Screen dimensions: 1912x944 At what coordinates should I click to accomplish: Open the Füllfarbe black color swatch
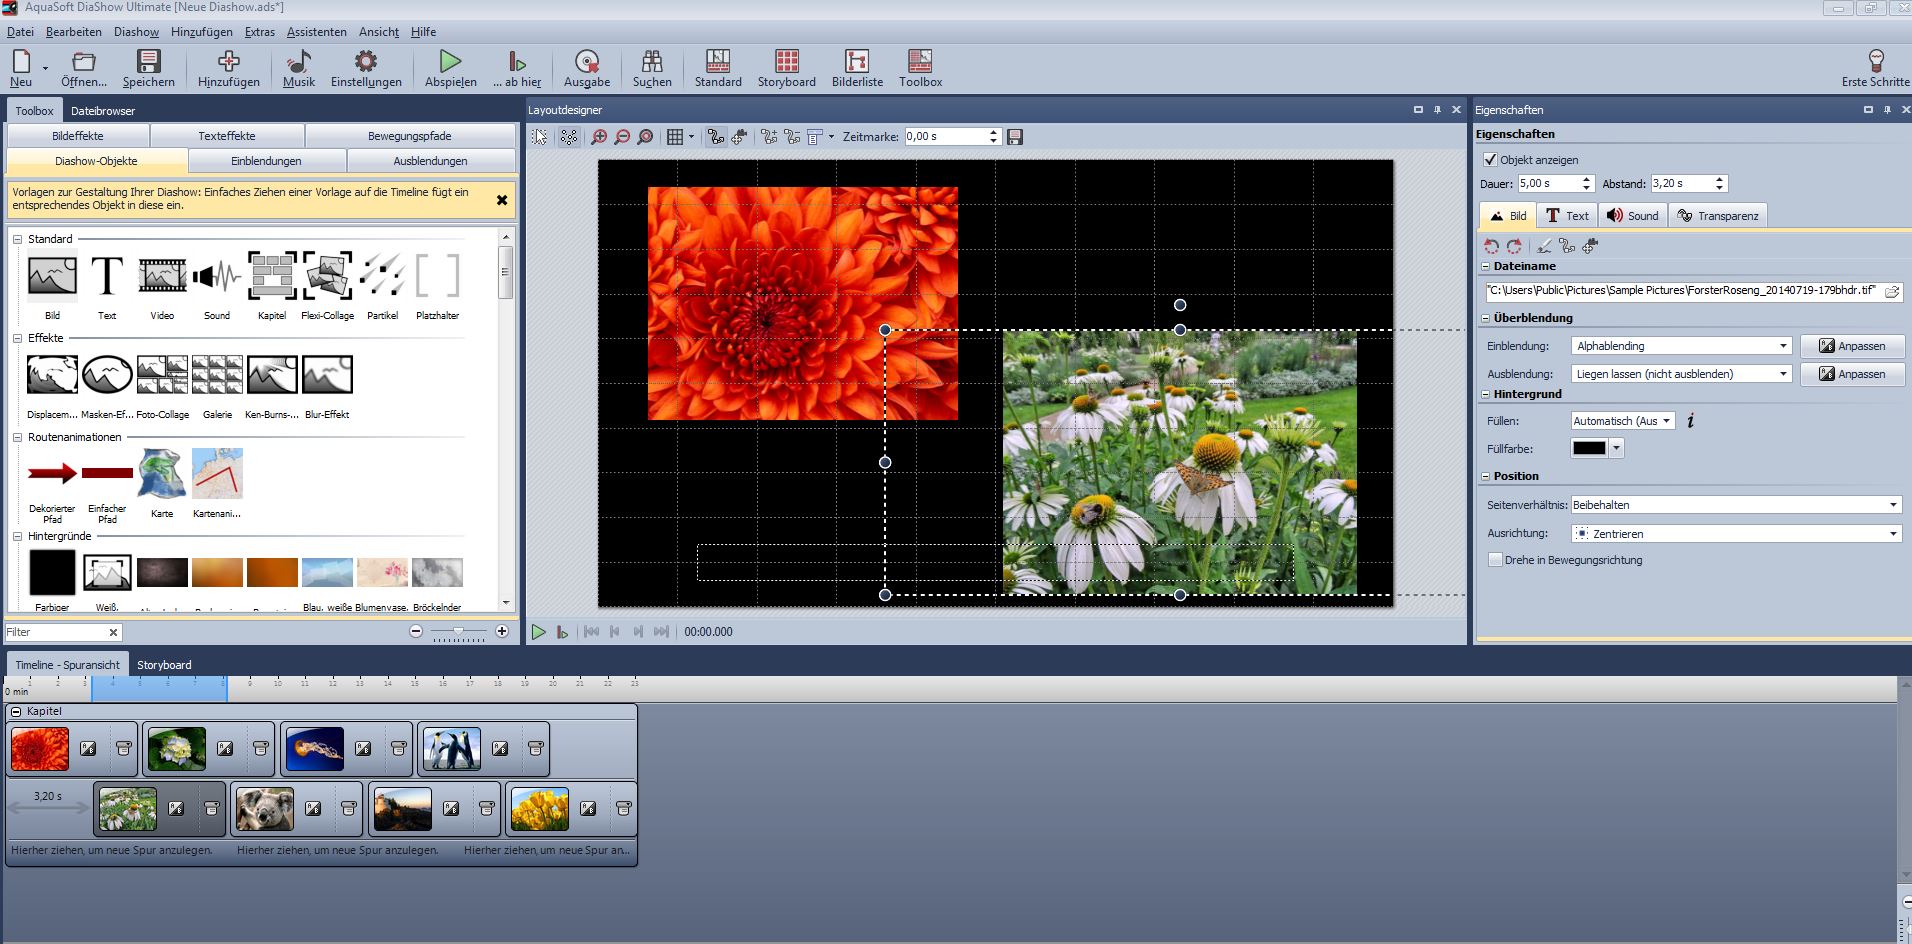1588,449
